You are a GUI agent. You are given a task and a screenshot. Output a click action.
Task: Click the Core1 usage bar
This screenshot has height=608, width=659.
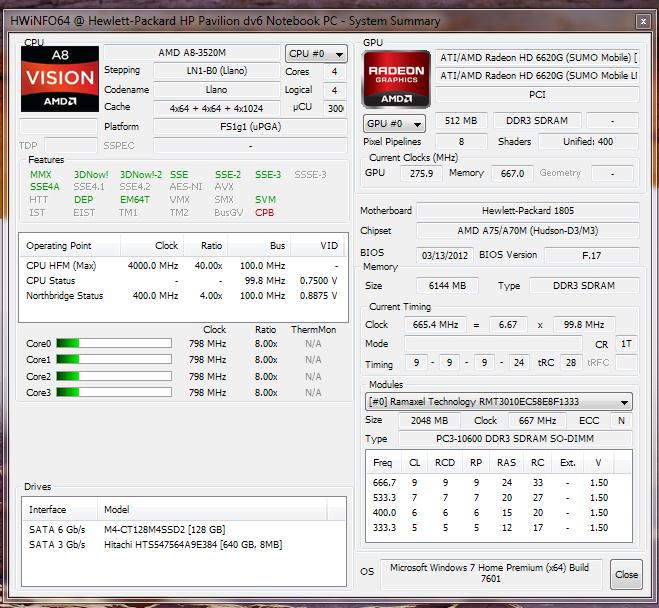pos(114,360)
